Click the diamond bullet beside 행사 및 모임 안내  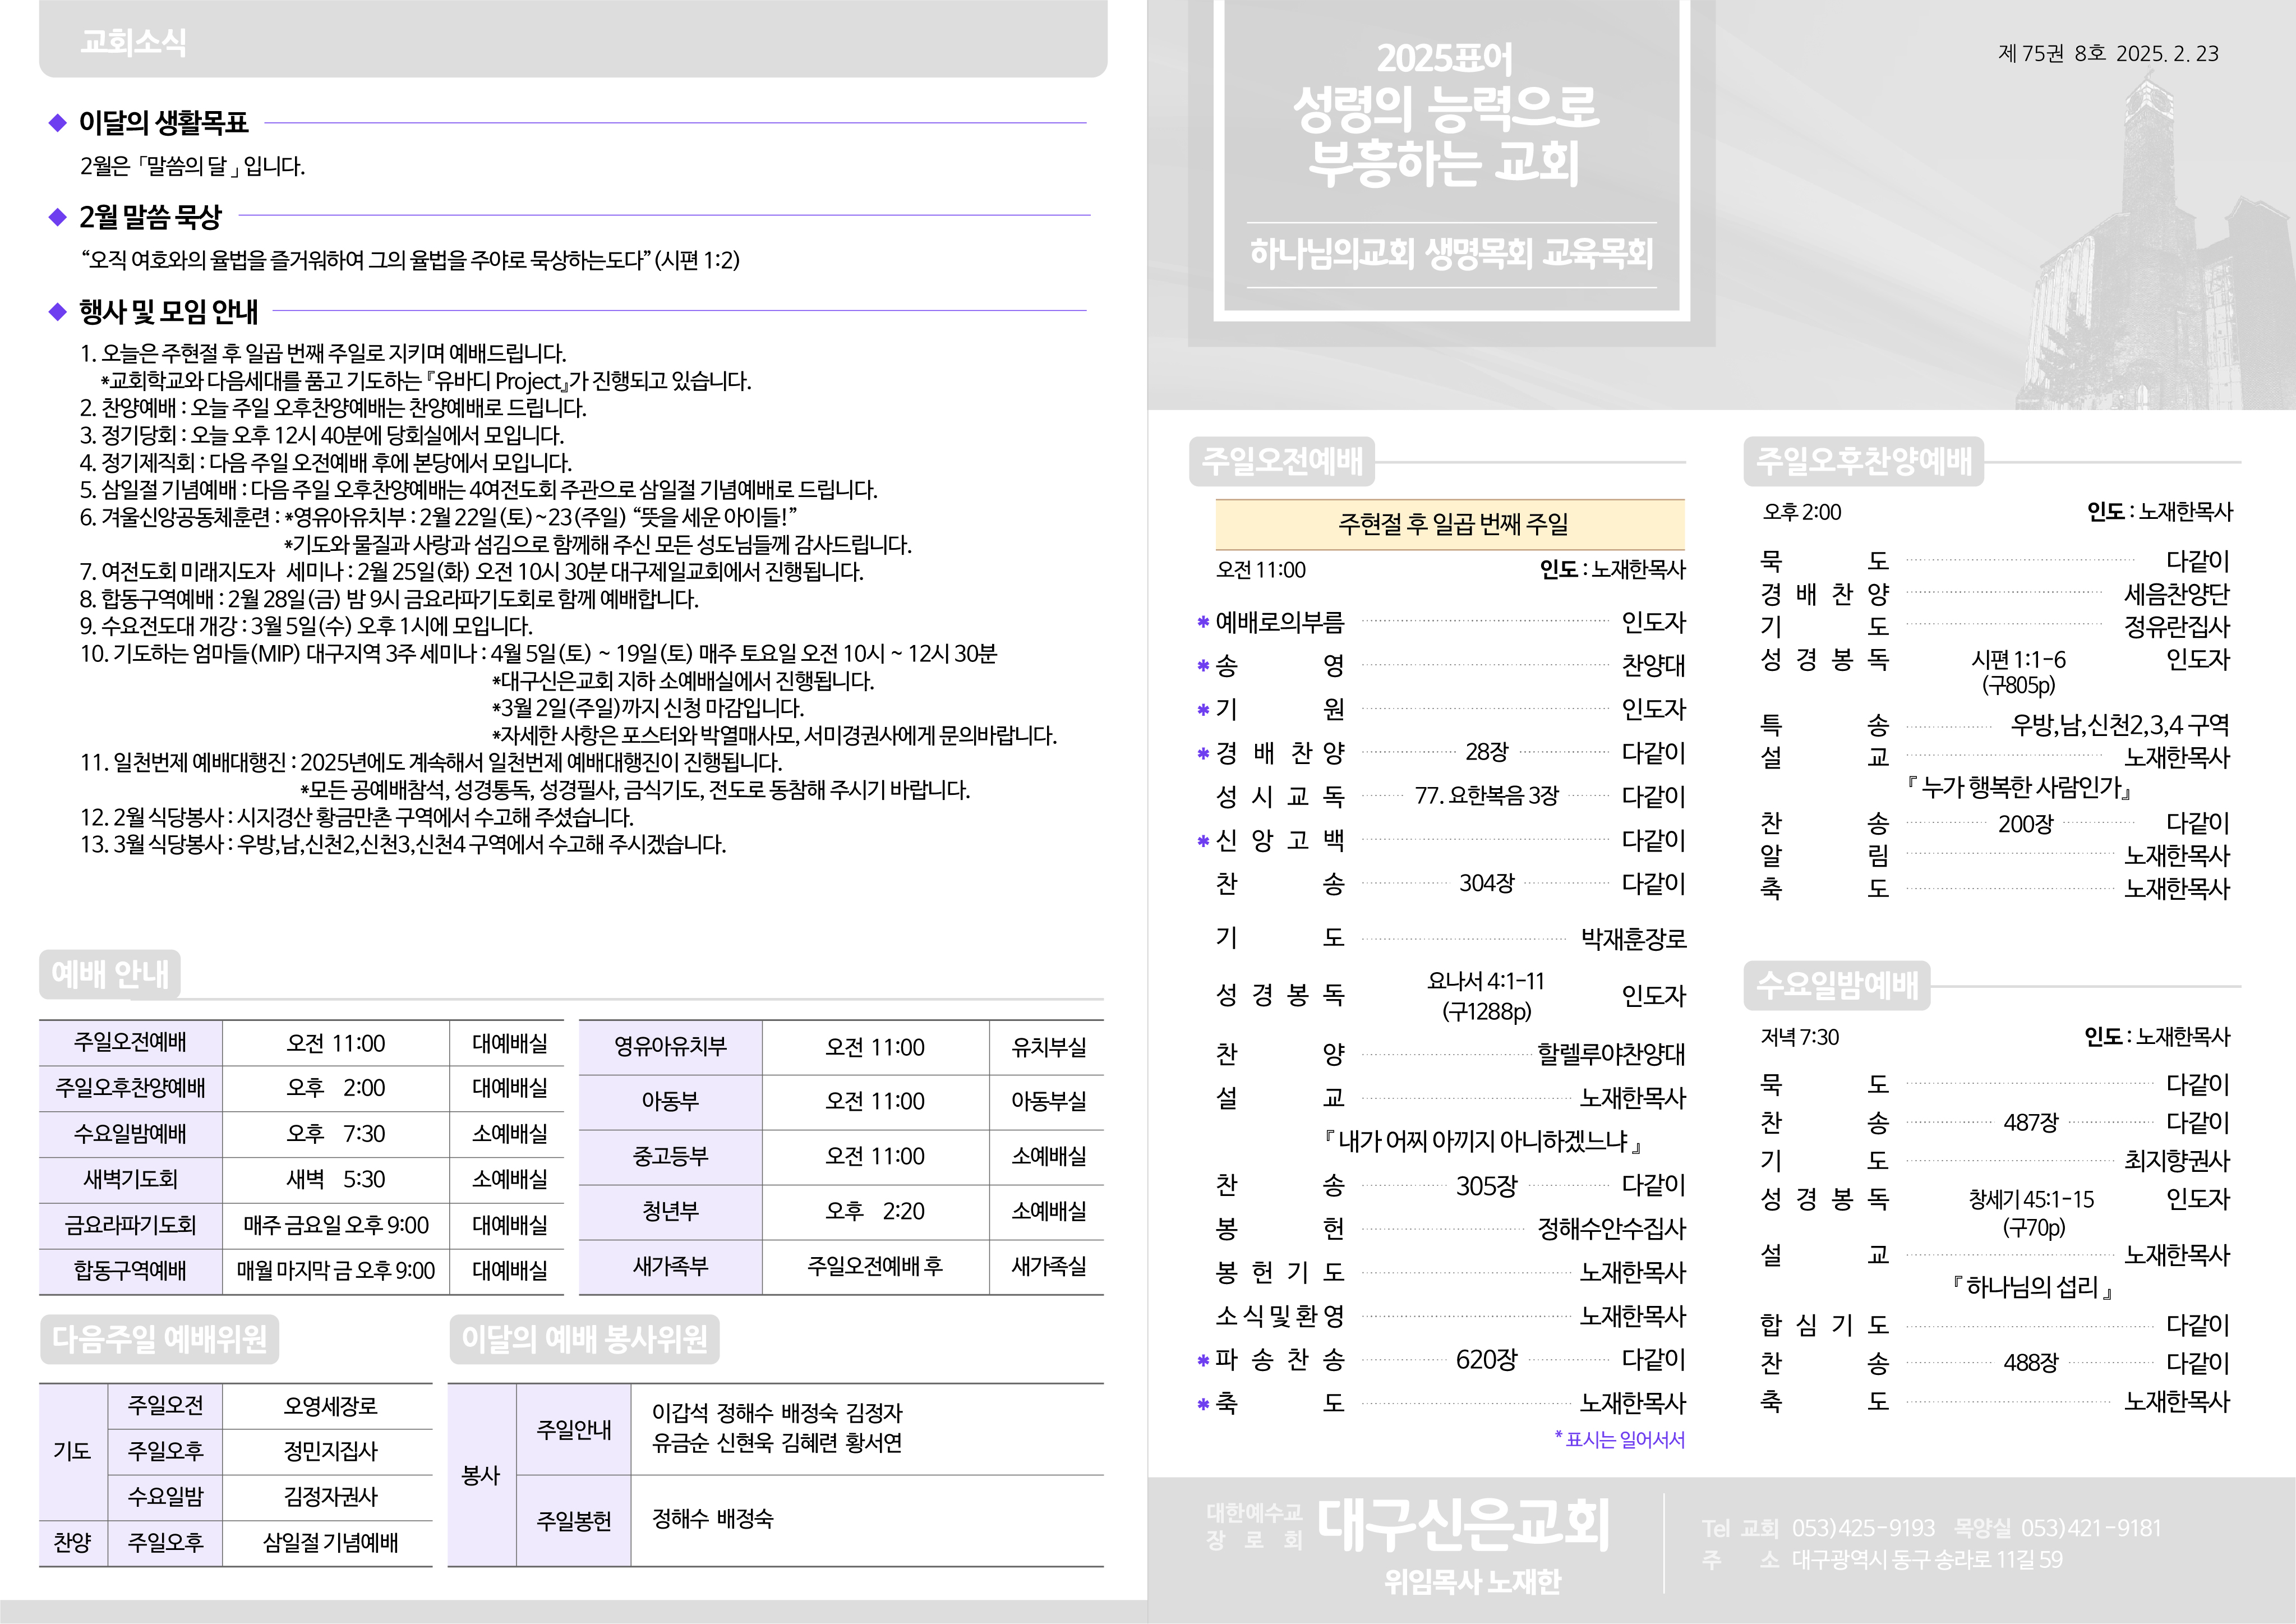point(57,312)
